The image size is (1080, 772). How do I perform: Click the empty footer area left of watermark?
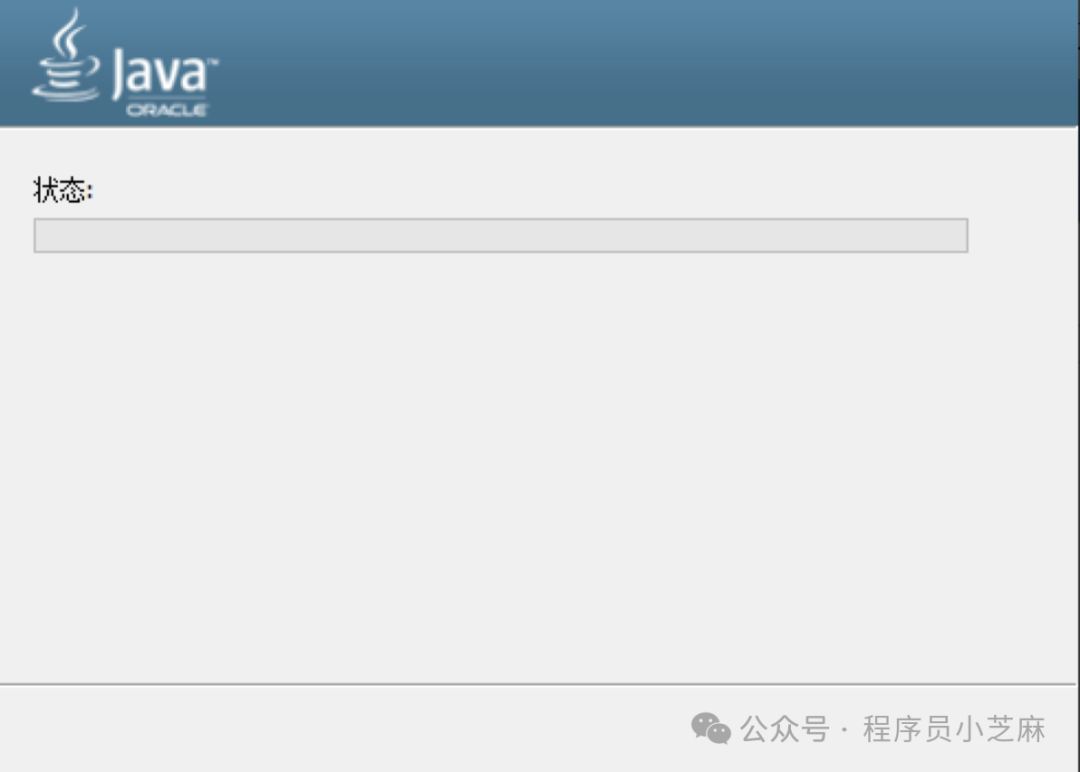click(x=344, y=729)
